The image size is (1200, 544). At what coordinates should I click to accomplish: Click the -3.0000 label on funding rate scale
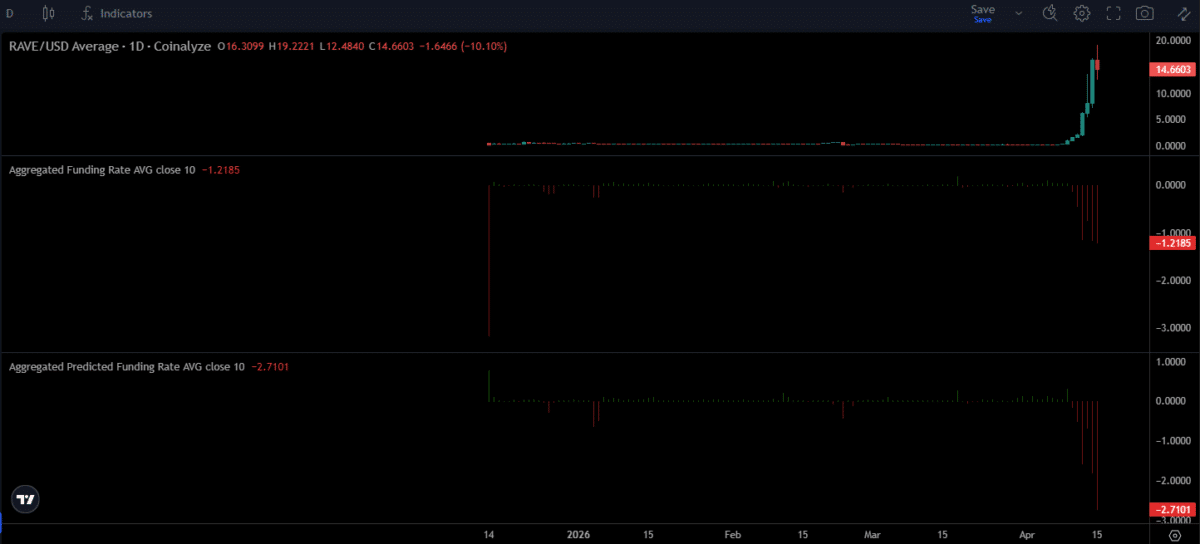(x=1172, y=328)
